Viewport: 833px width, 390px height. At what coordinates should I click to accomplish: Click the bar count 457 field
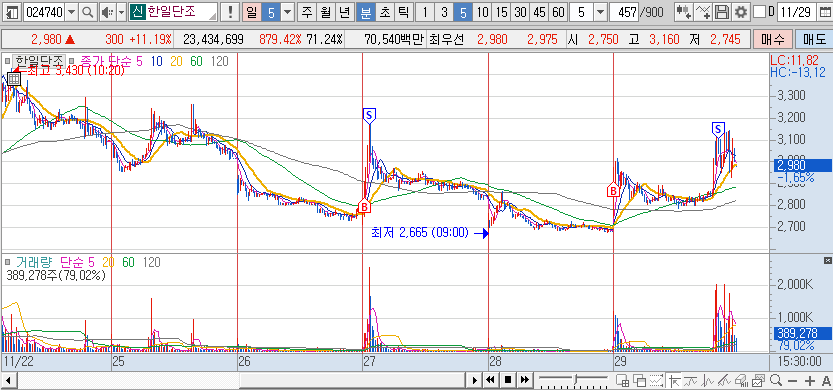point(624,12)
